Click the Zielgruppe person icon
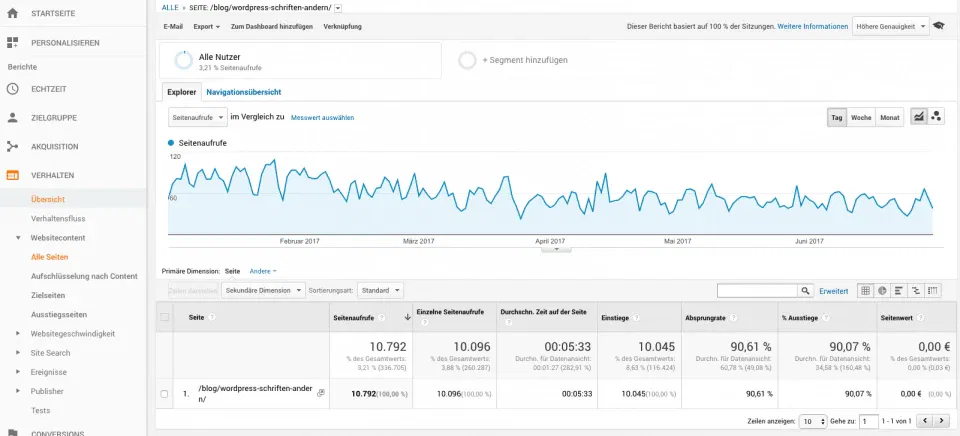 [12, 118]
